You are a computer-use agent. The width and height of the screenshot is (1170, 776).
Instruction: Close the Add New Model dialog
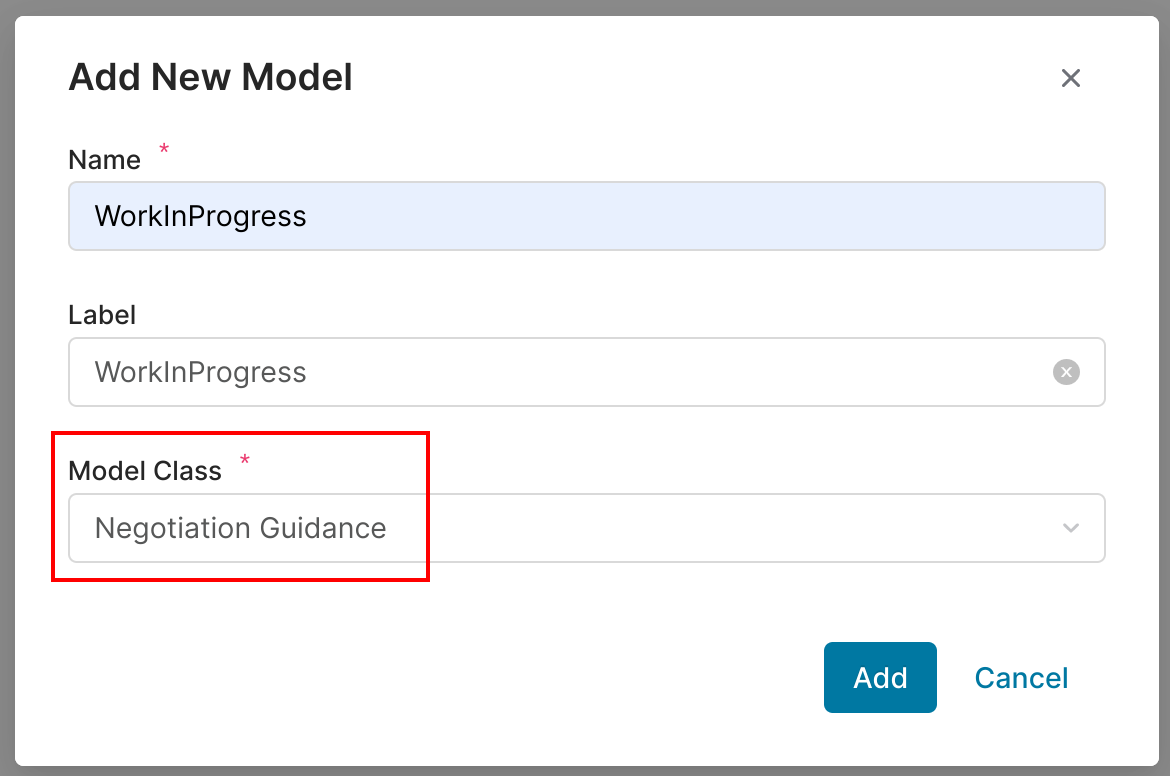pos(1071,78)
